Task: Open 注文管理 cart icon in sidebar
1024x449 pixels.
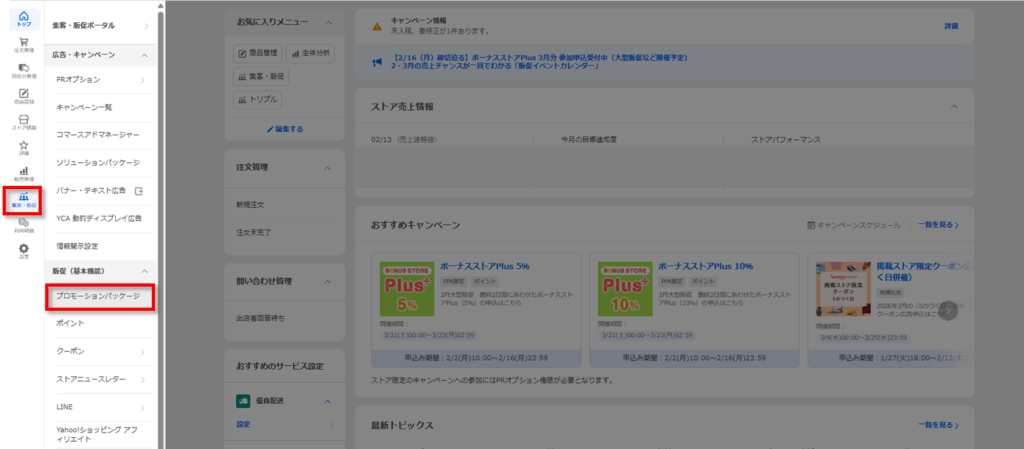Action: click(x=24, y=44)
